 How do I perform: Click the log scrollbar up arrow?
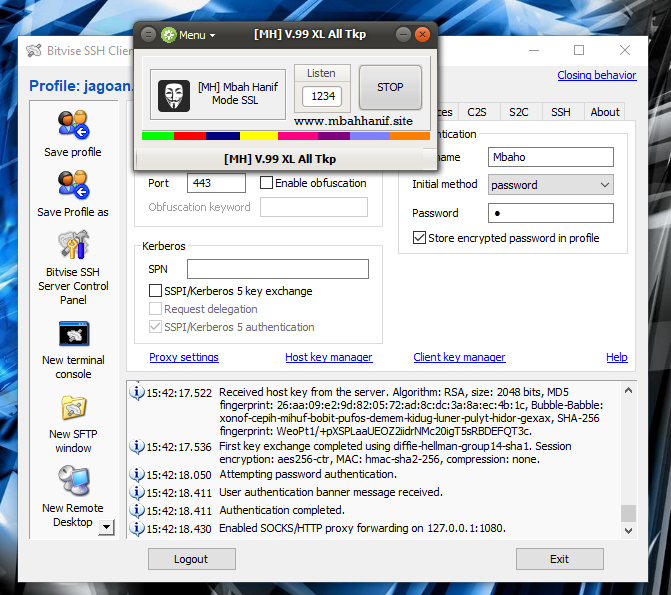628,390
